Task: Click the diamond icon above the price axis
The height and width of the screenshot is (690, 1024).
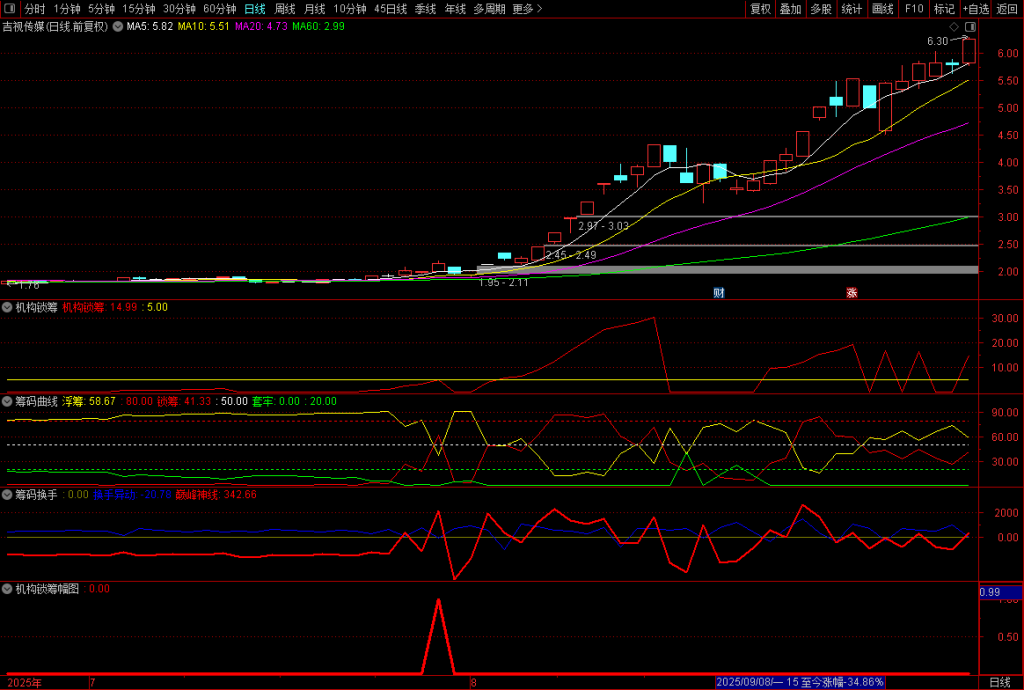Action: [954, 26]
